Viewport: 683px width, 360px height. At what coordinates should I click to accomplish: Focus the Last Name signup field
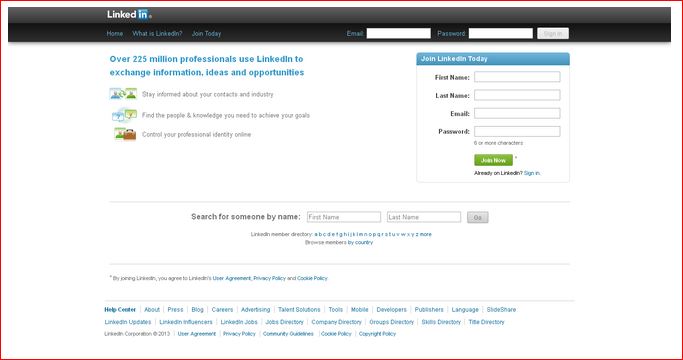(x=517, y=95)
